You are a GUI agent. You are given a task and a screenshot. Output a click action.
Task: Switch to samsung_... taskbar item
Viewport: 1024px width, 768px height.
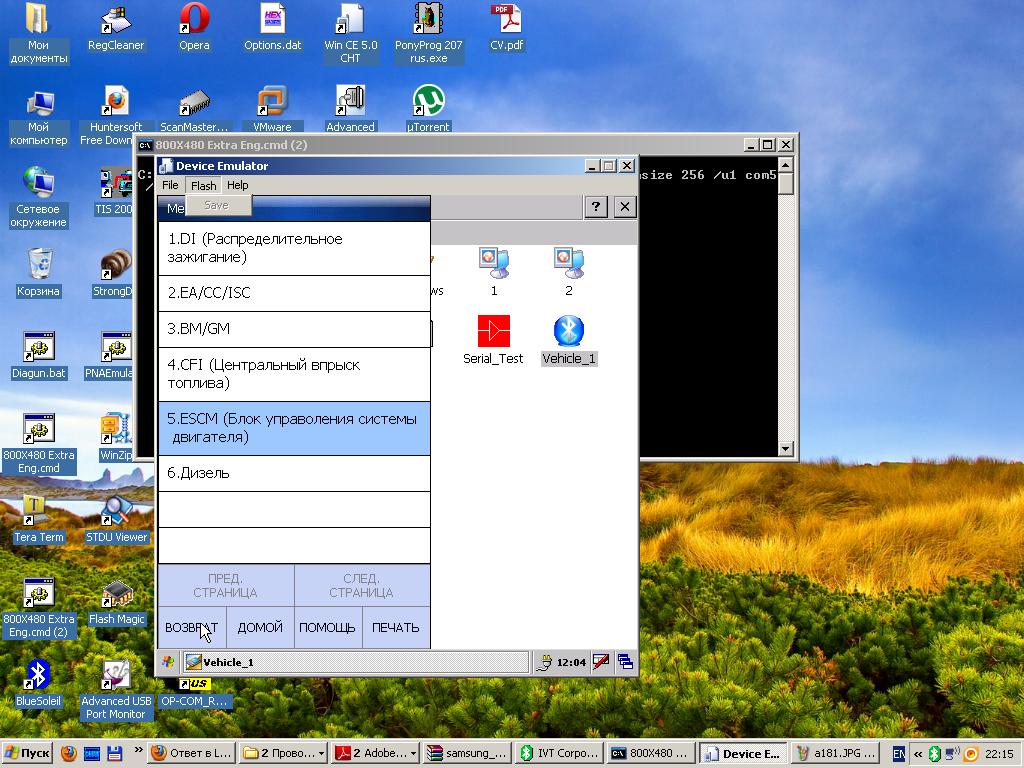(x=466, y=753)
